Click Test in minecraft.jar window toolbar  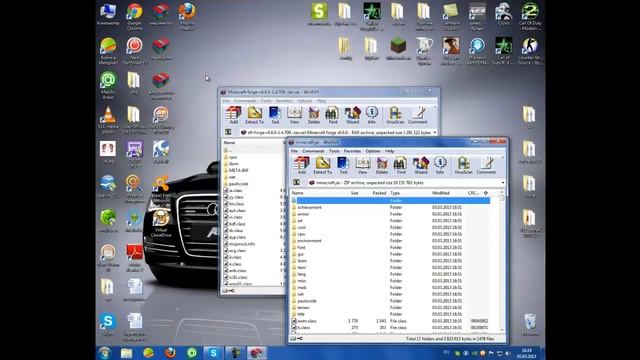[x=343, y=165]
